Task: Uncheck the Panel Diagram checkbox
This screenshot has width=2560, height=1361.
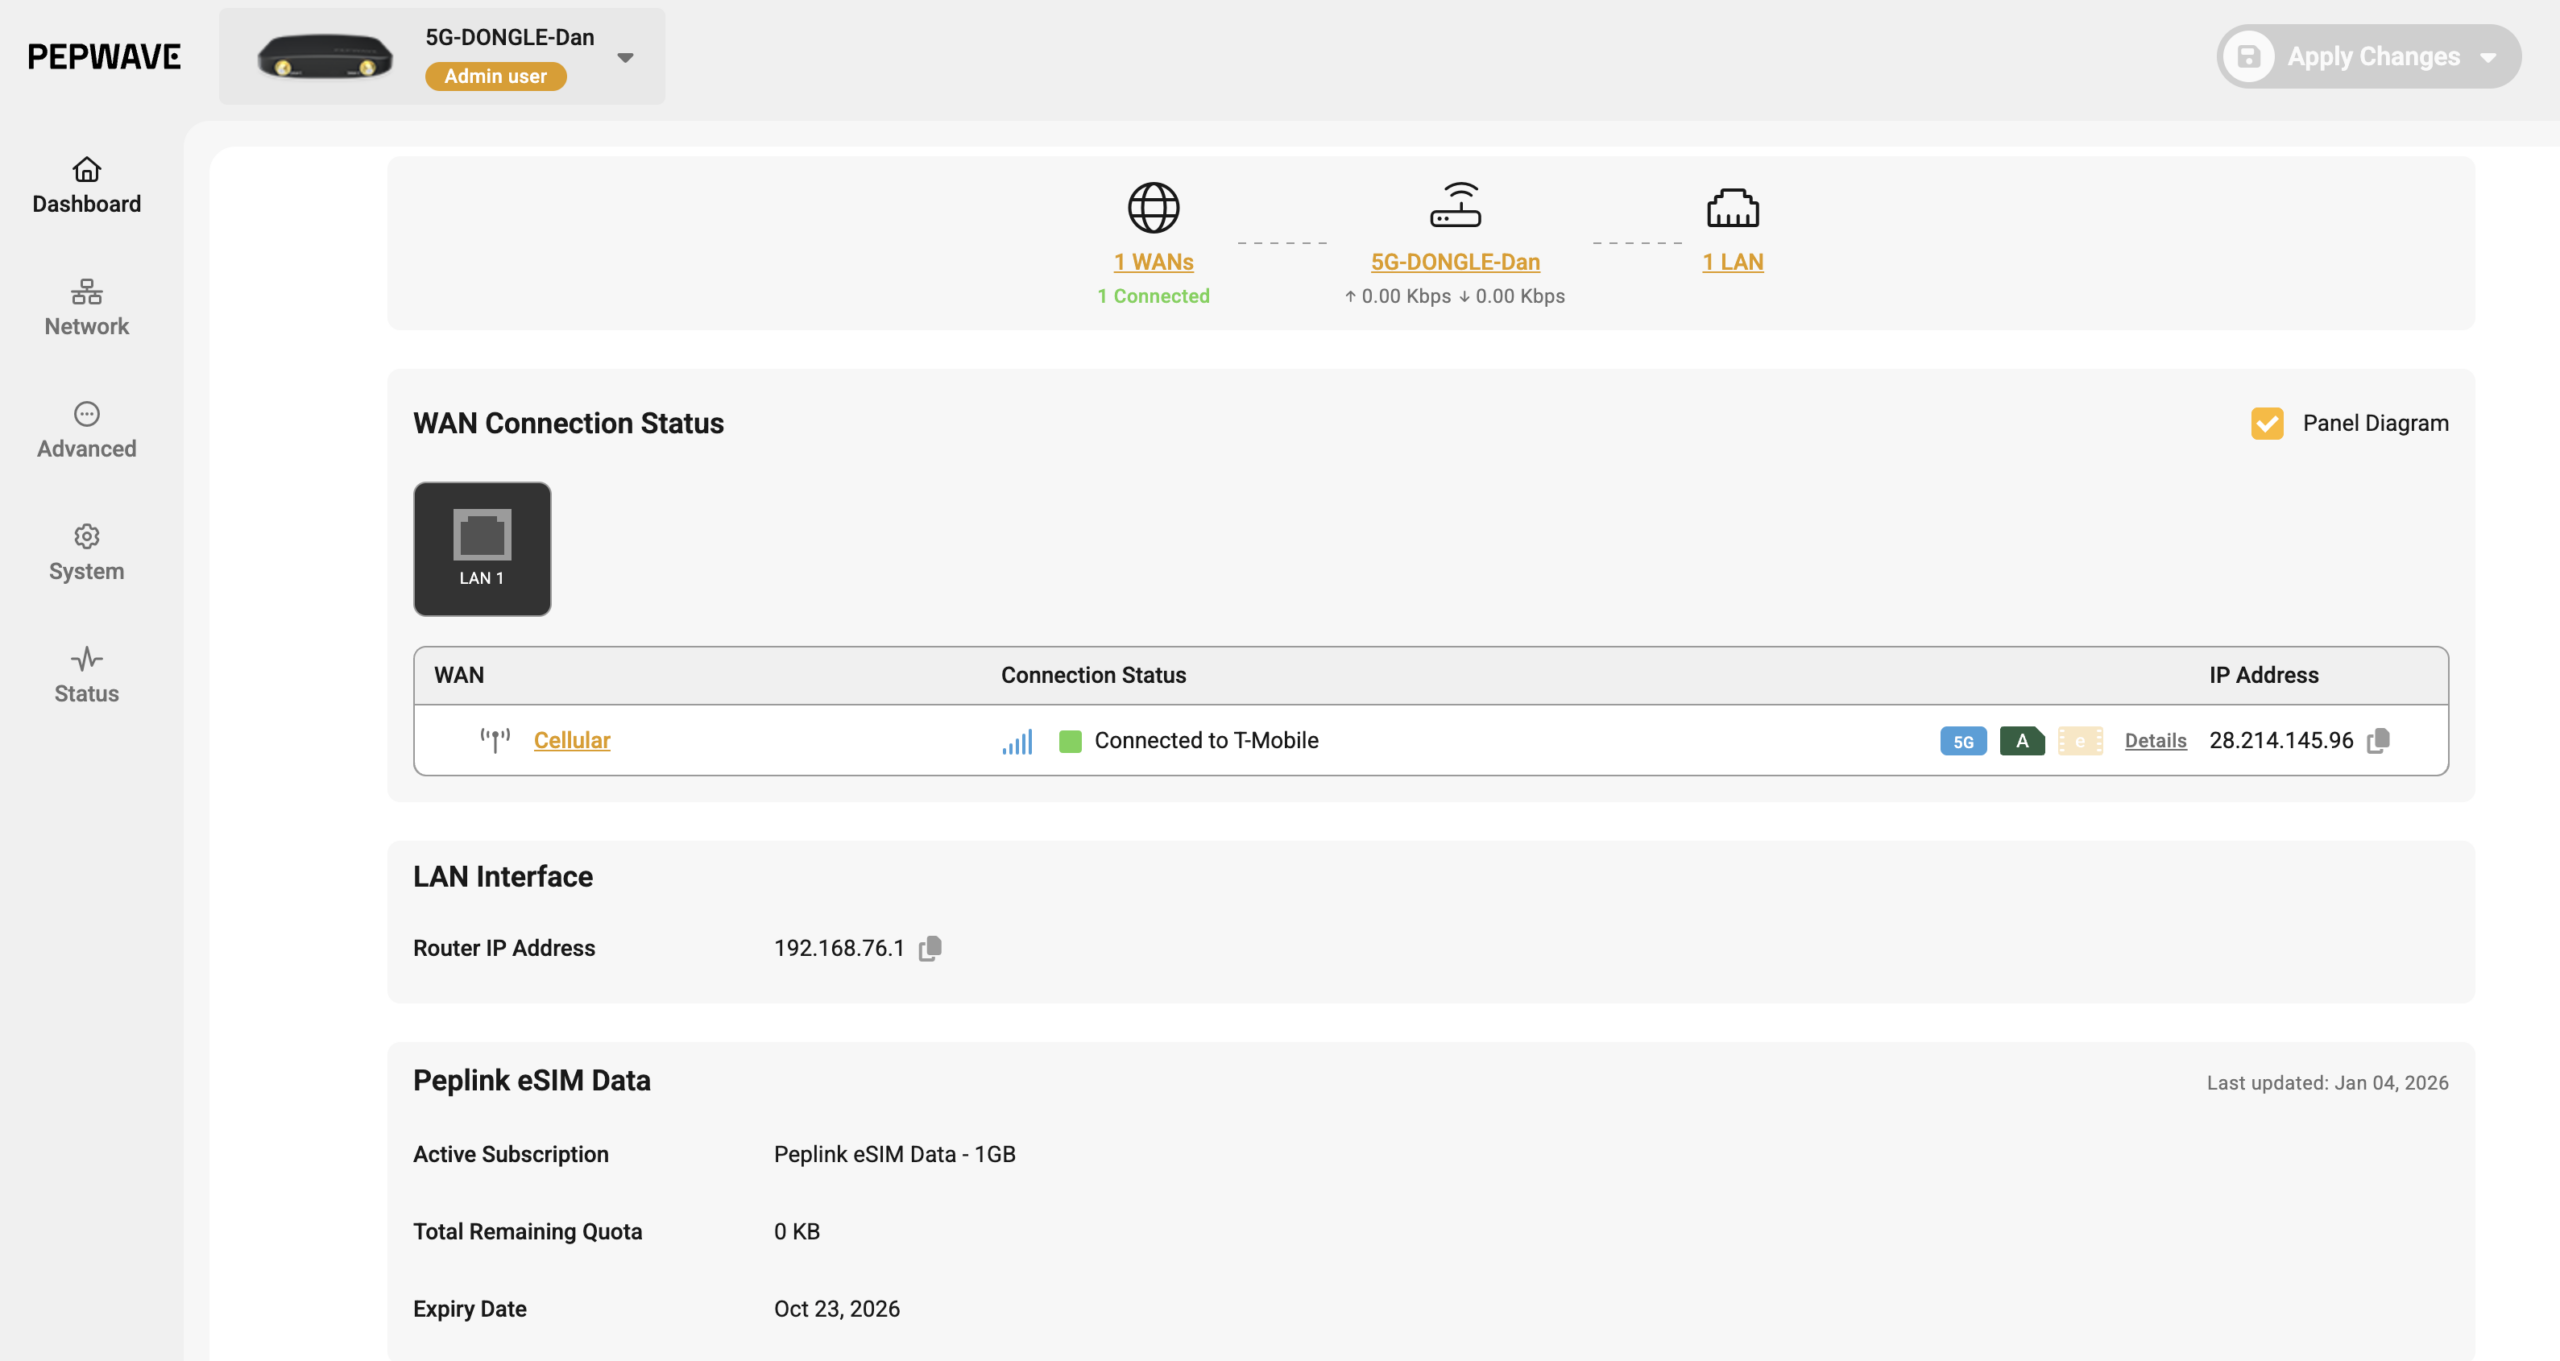Action: pyautogui.click(x=2267, y=423)
